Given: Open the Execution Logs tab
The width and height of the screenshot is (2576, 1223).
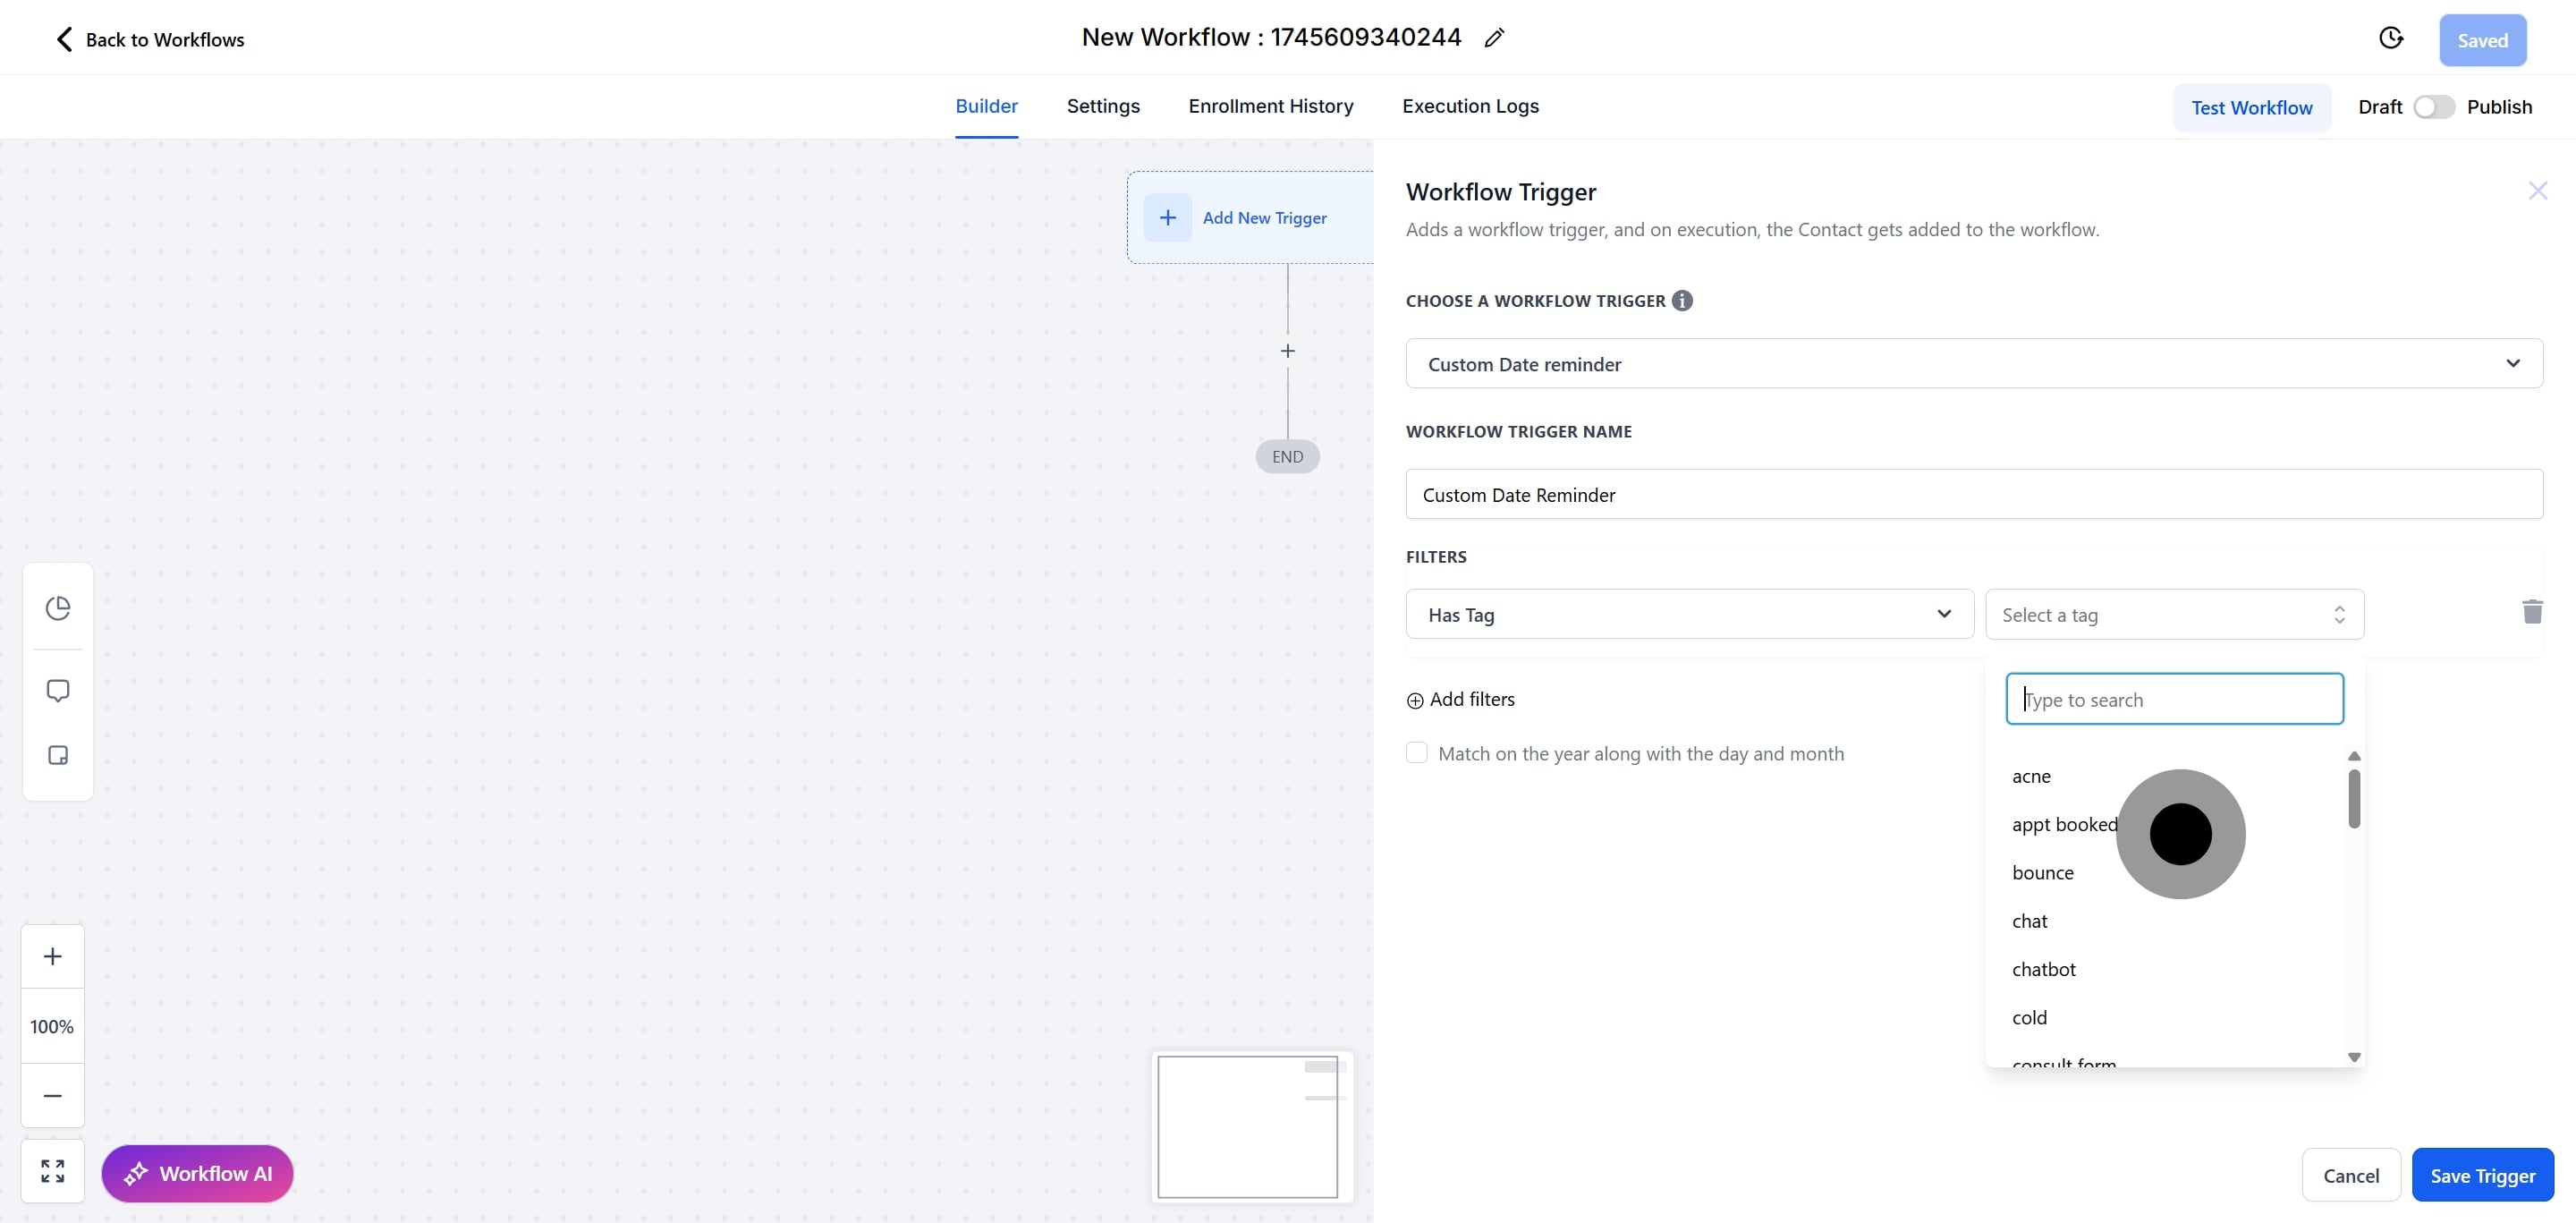Looking at the screenshot, I should click(1470, 106).
